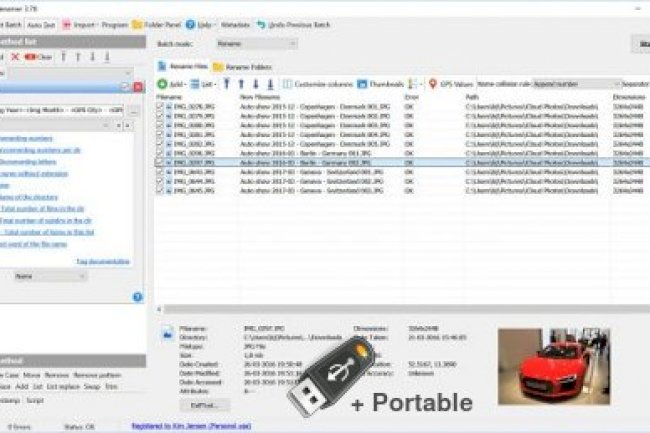The image size is (650, 433).
Task: Click file type icon in info panel
Action: click(x=167, y=333)
